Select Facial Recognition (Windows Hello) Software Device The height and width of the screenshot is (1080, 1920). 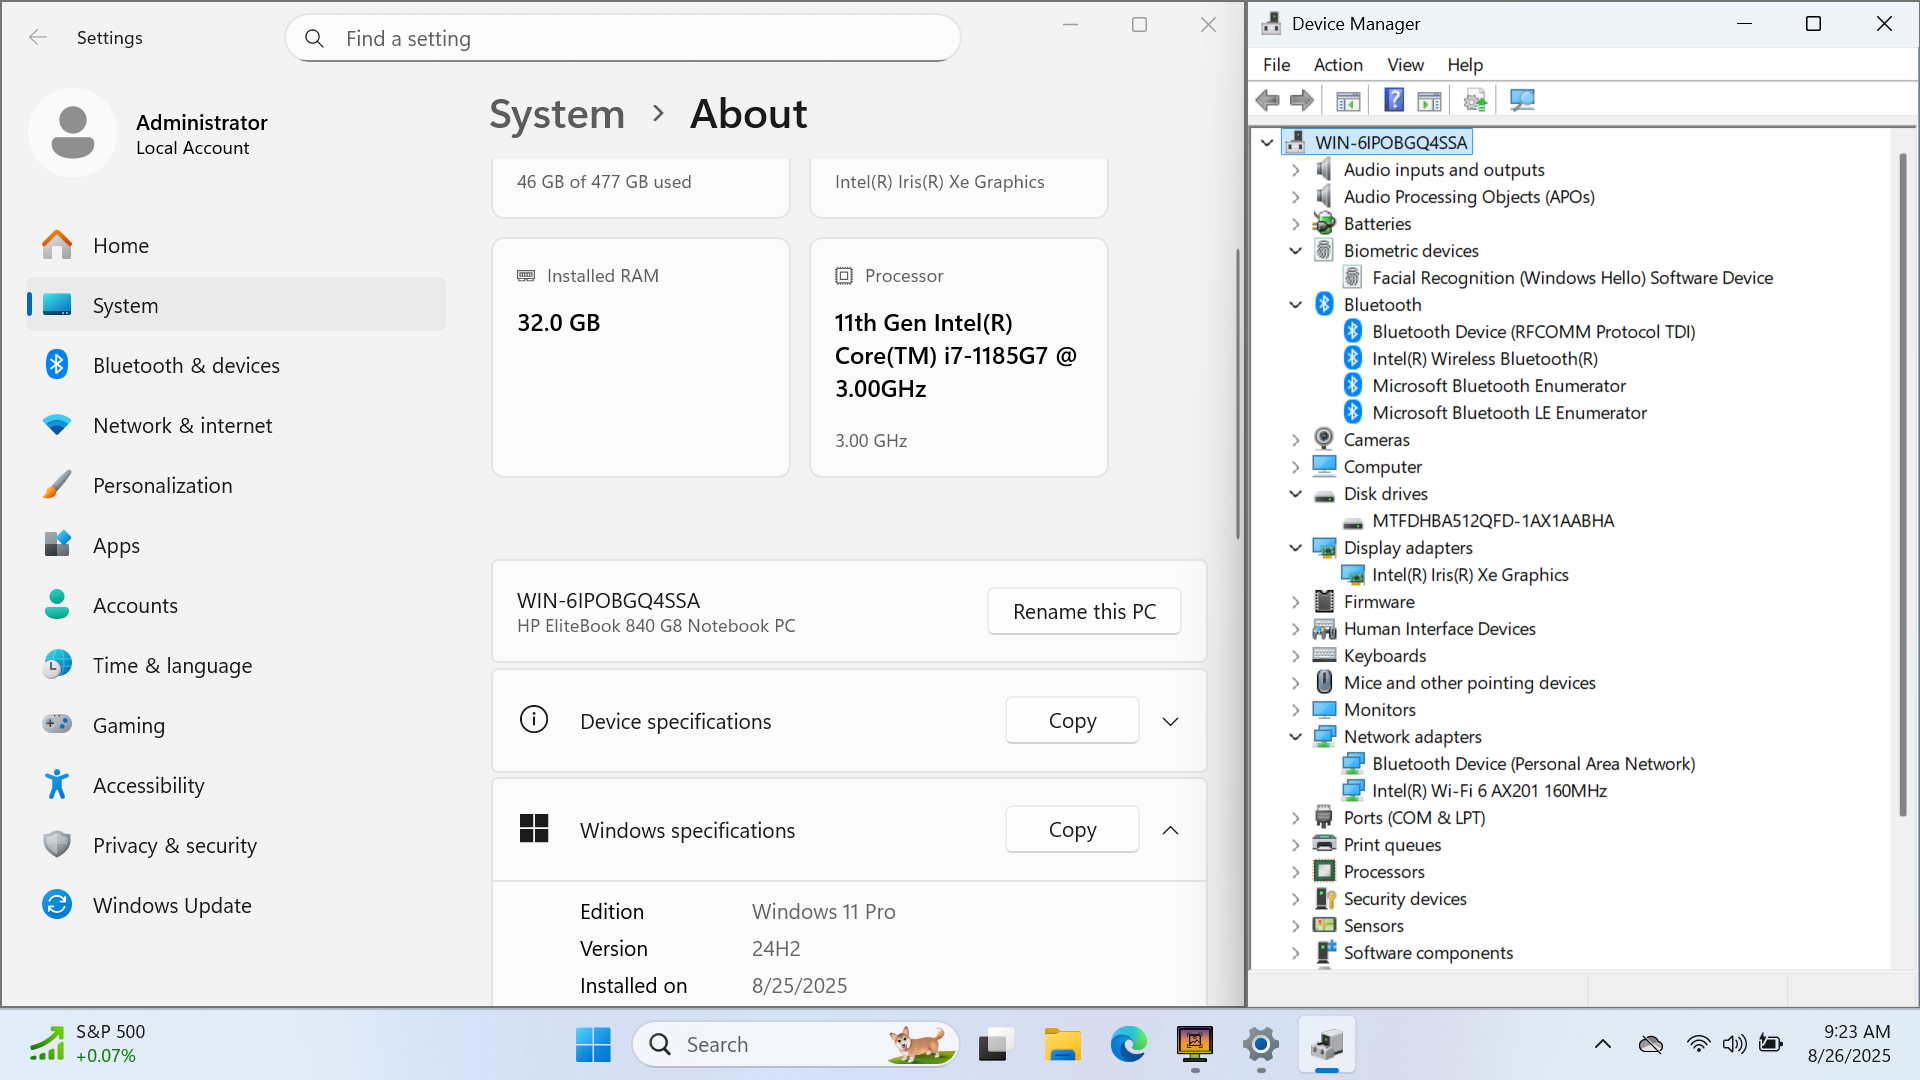pos(1572,278)
